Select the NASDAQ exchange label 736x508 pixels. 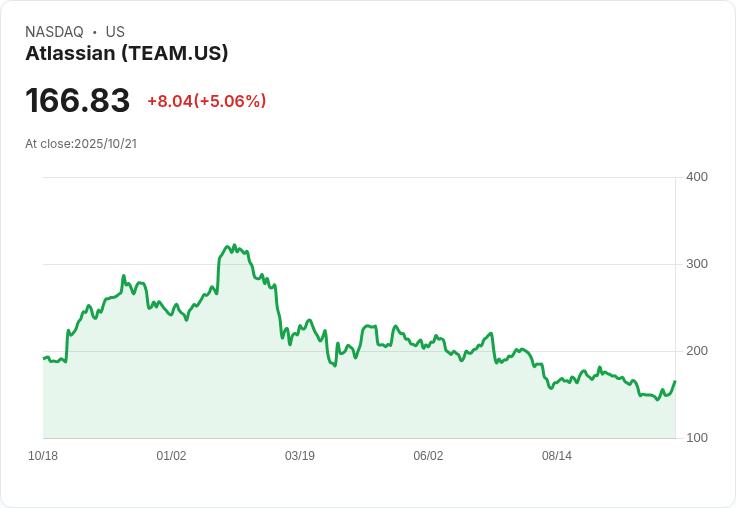pos(54,32)
